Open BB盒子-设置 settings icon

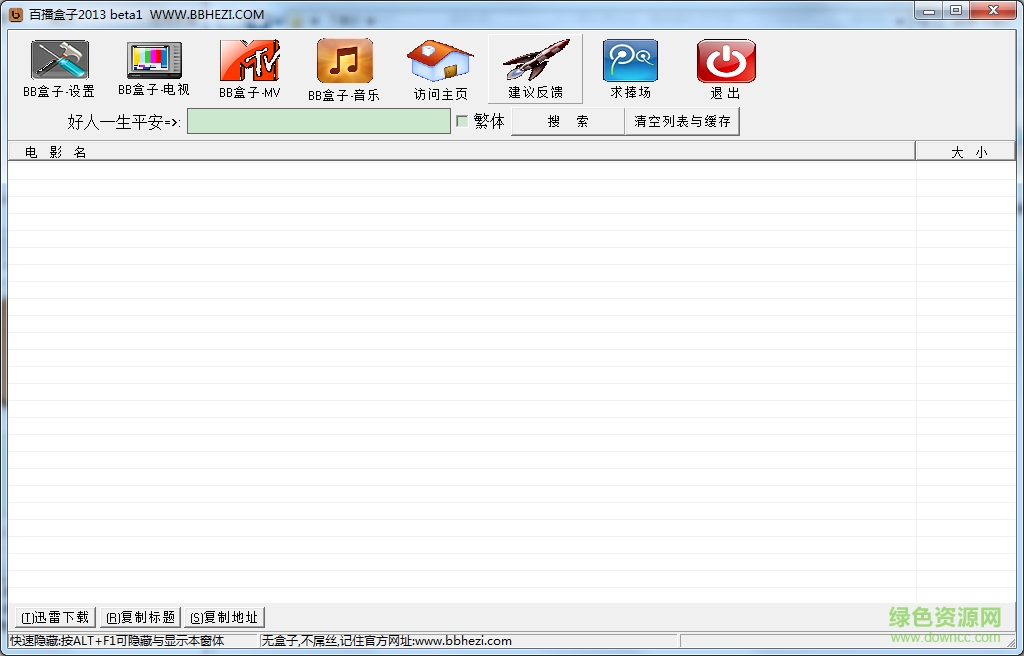[57, 68]
